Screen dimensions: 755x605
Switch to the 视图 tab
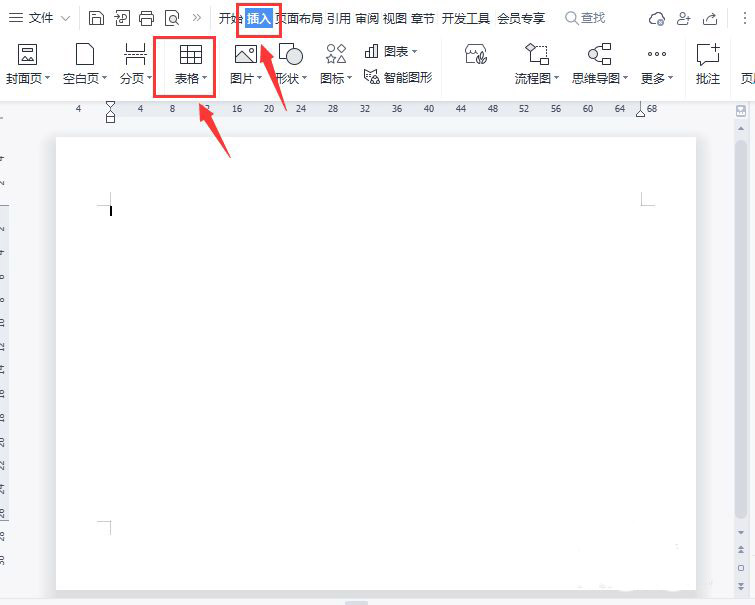point(395,18)
